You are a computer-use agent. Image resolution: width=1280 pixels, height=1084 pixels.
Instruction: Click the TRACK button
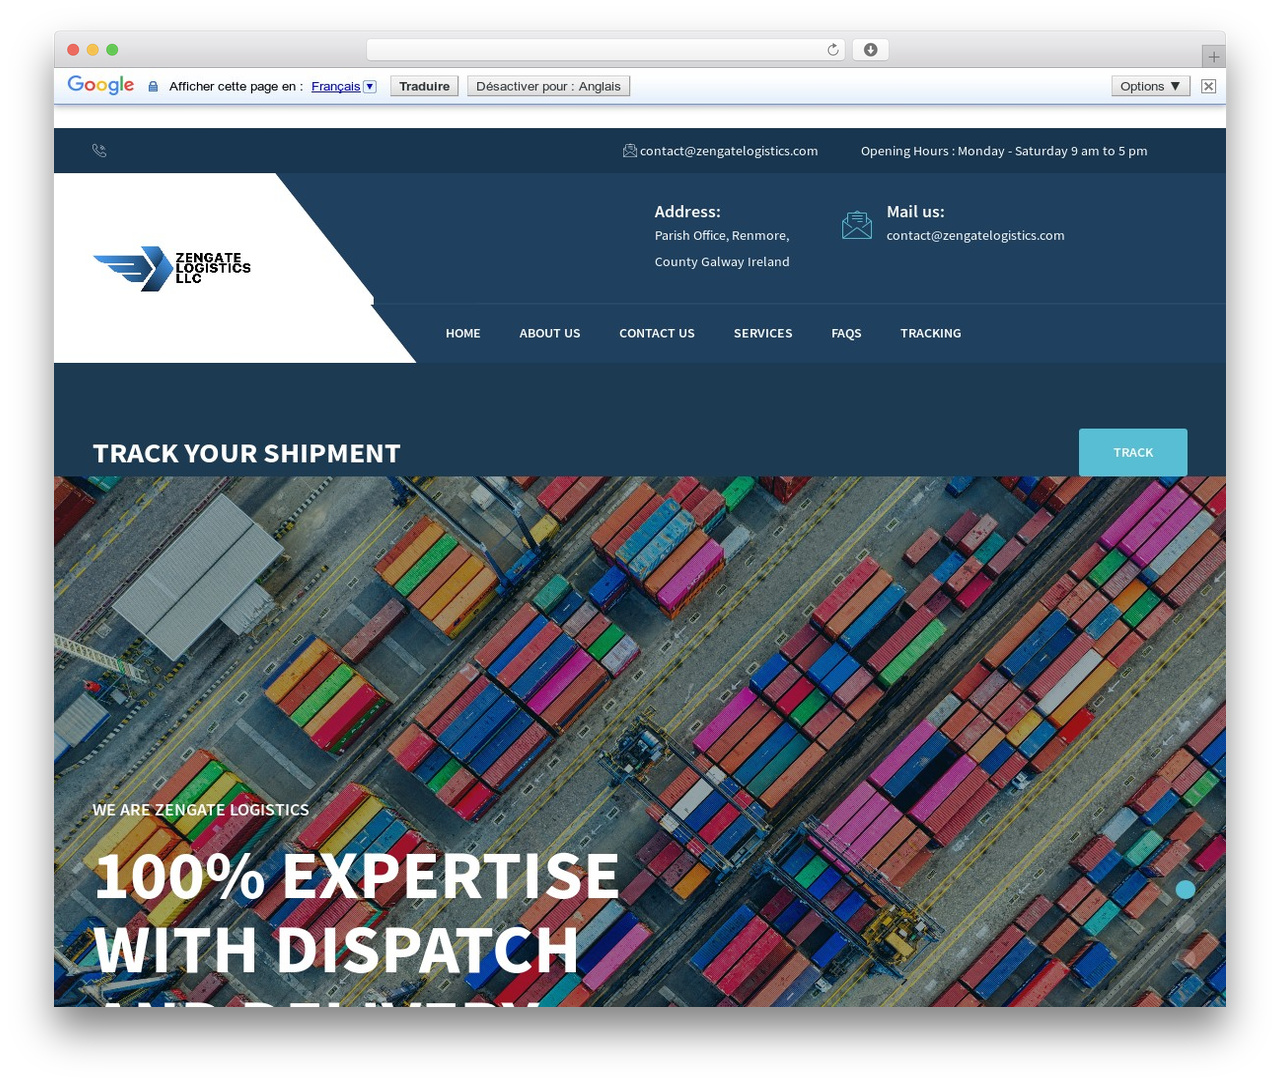coord(1133,453)
